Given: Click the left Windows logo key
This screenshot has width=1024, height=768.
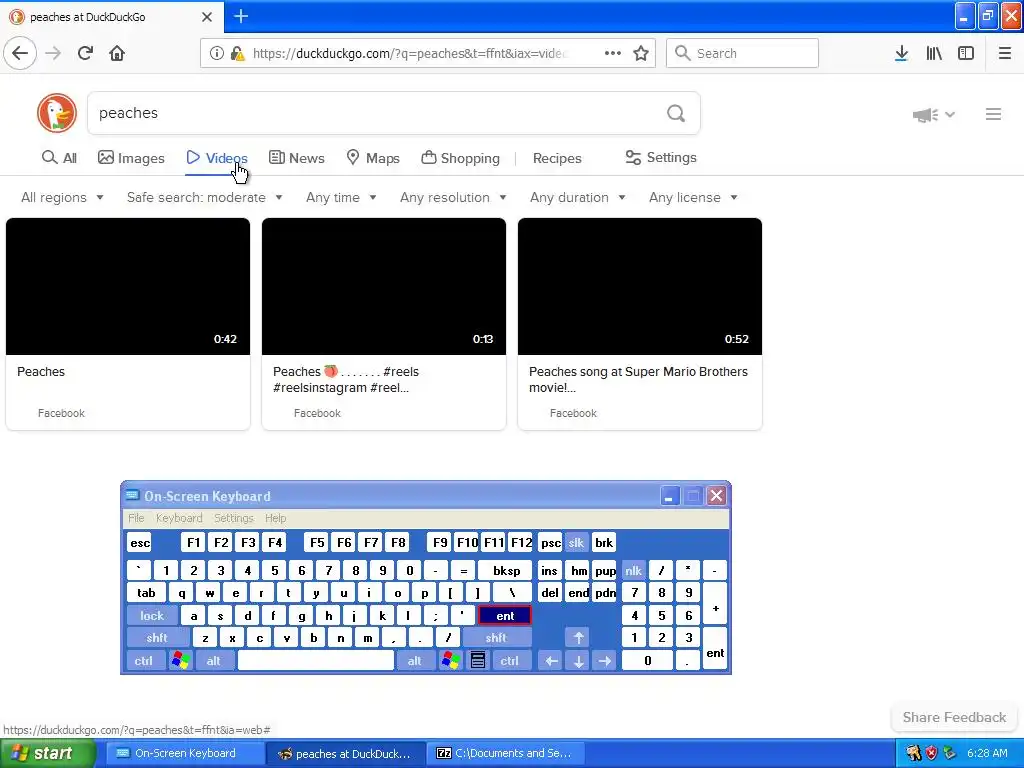Looking at the screenshot, I should [x=180, y=661].
